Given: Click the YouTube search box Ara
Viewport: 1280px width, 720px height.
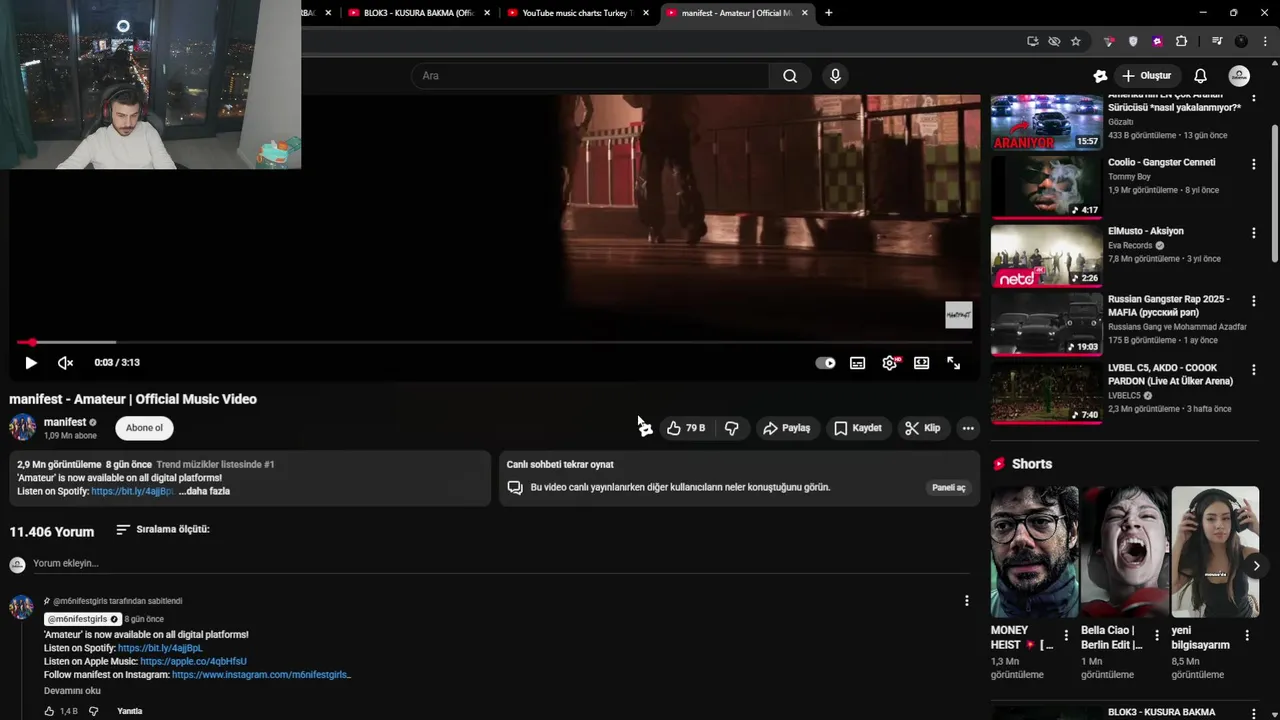Looking at the screenshot, I should click(x=590, y=76).
